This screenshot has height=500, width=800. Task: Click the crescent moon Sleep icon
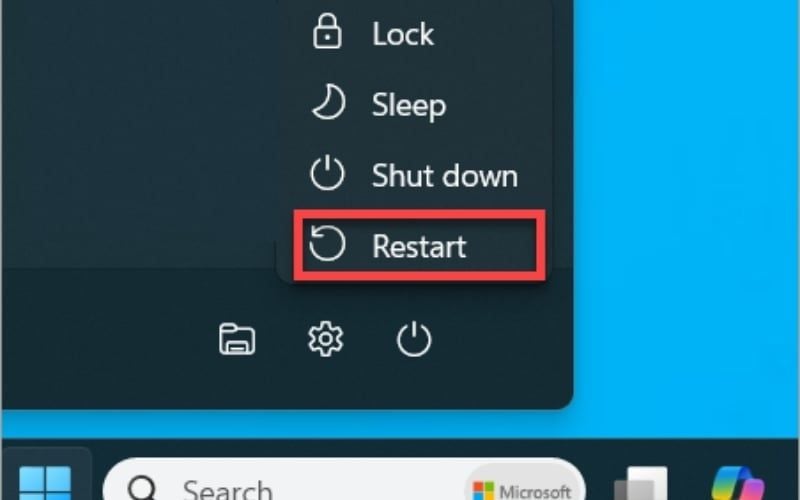tap(328, 104)
